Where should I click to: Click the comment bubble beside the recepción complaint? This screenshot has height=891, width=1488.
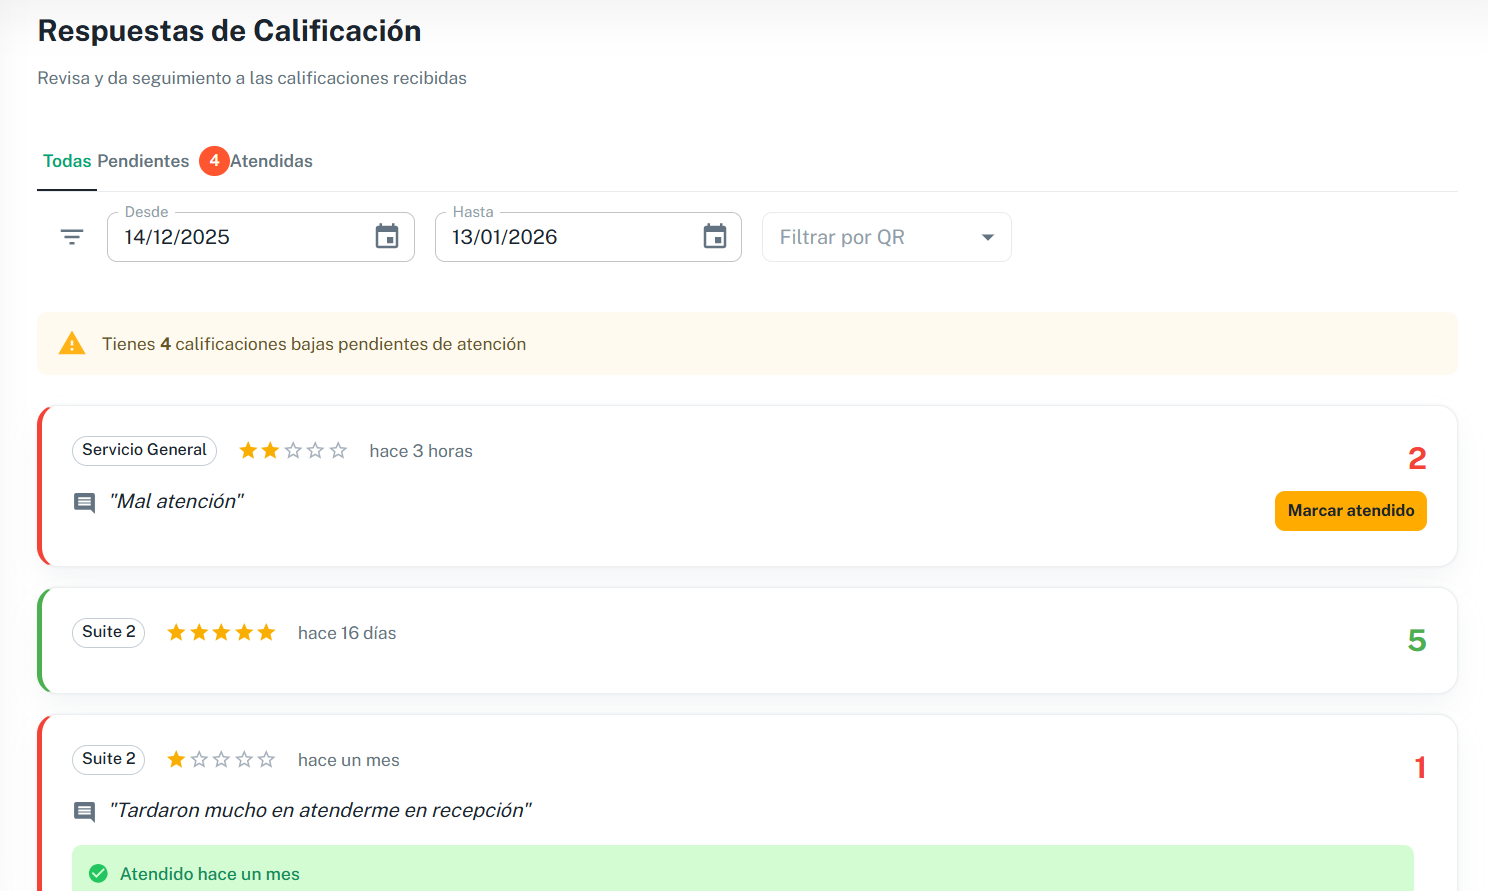tap(84, 812)
